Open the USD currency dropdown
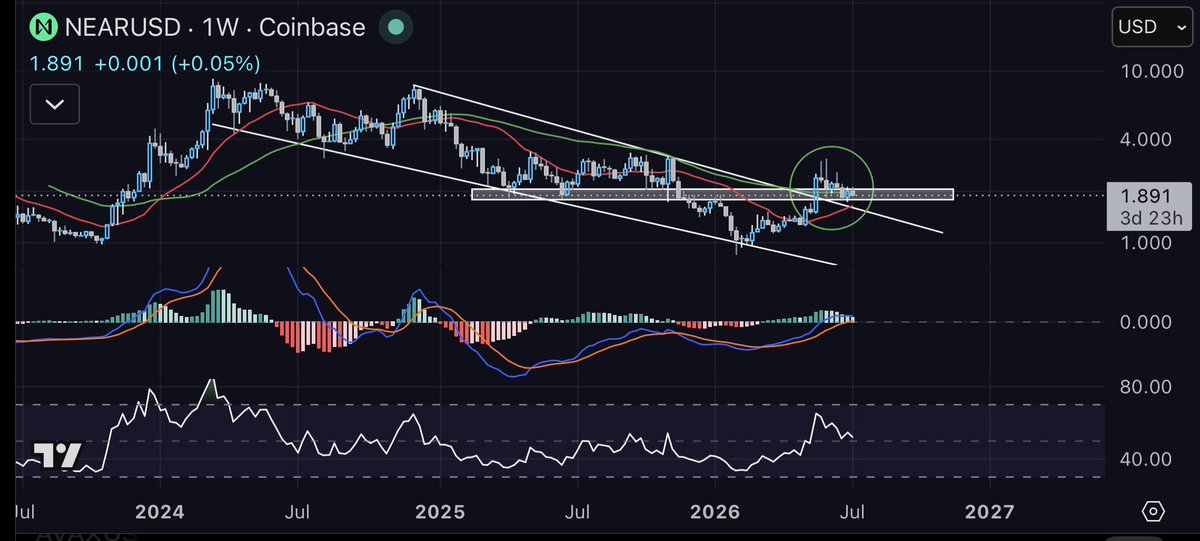This screenshot has width=1200, height=541. coord(1151,27)
